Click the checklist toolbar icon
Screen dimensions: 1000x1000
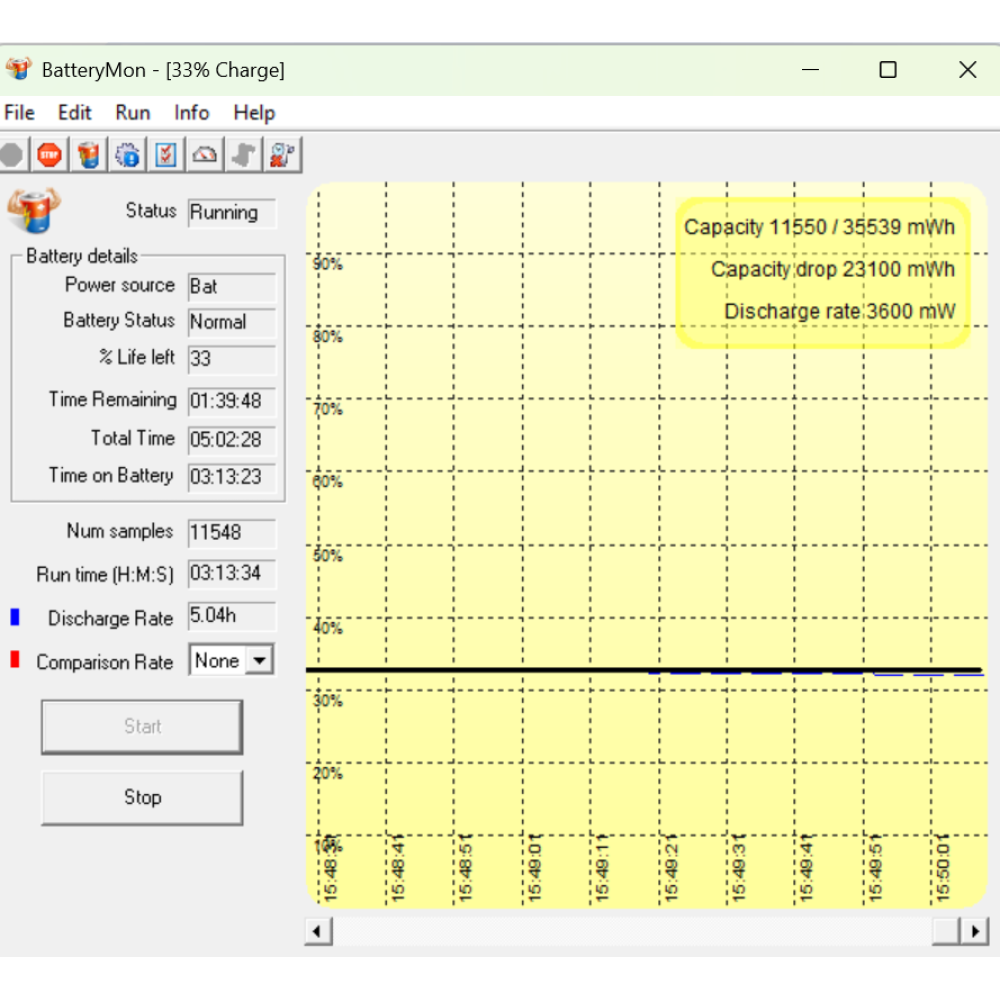[166, 155]
